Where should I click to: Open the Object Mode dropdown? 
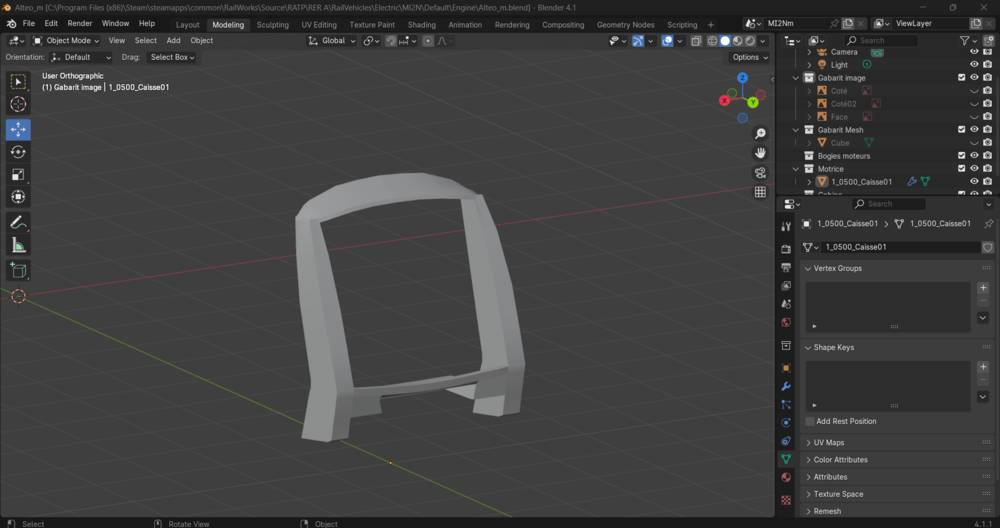(x=66, y=40)
